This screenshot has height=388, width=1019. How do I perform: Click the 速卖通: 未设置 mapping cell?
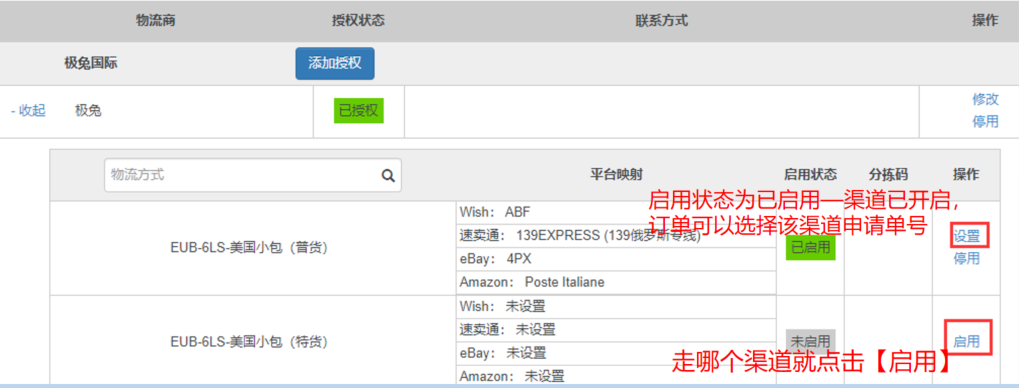point(617,330)
